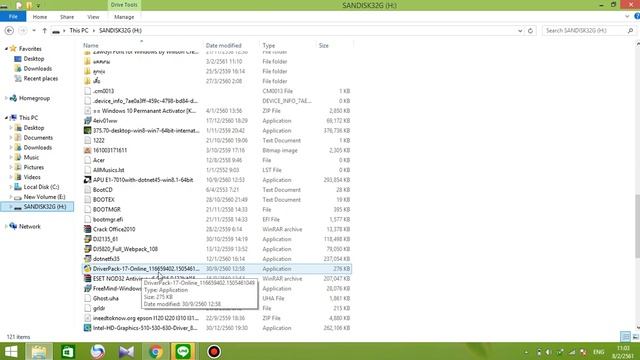The width and height of the screenshot is (640, 360).
Task: Open the File ribbon tab
Action: pyautogui.click(x=13, y=17)
